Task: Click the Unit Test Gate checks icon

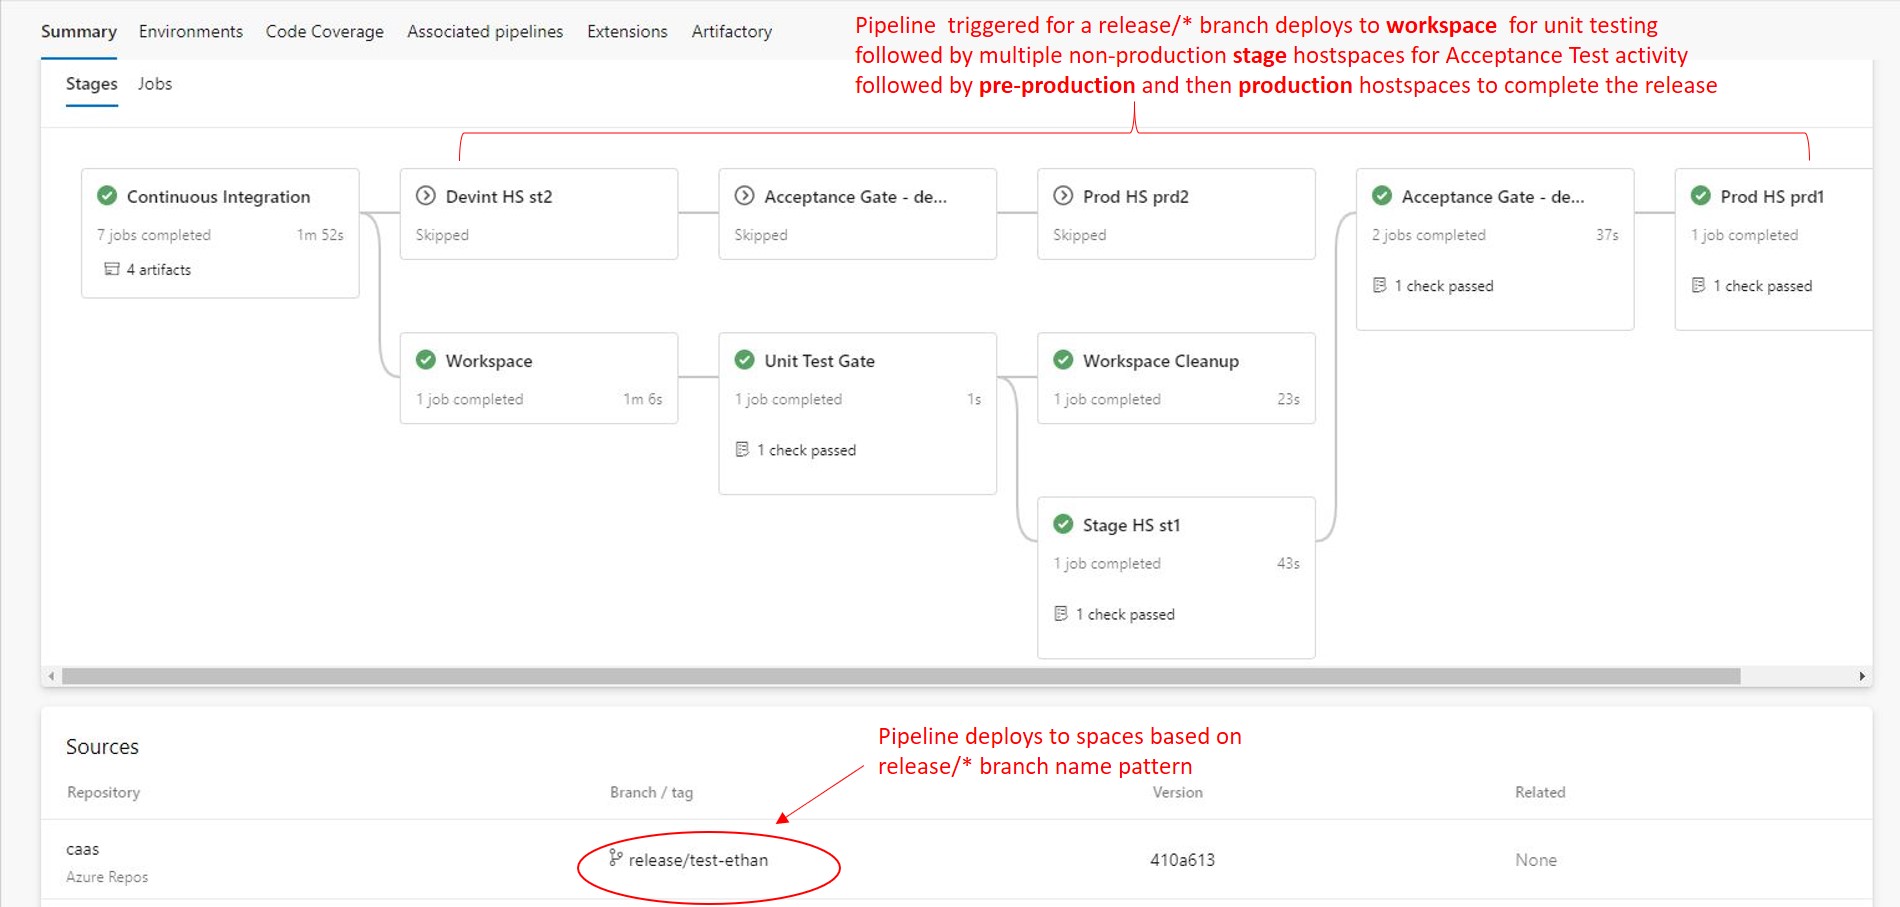Action: click(742, 450)
